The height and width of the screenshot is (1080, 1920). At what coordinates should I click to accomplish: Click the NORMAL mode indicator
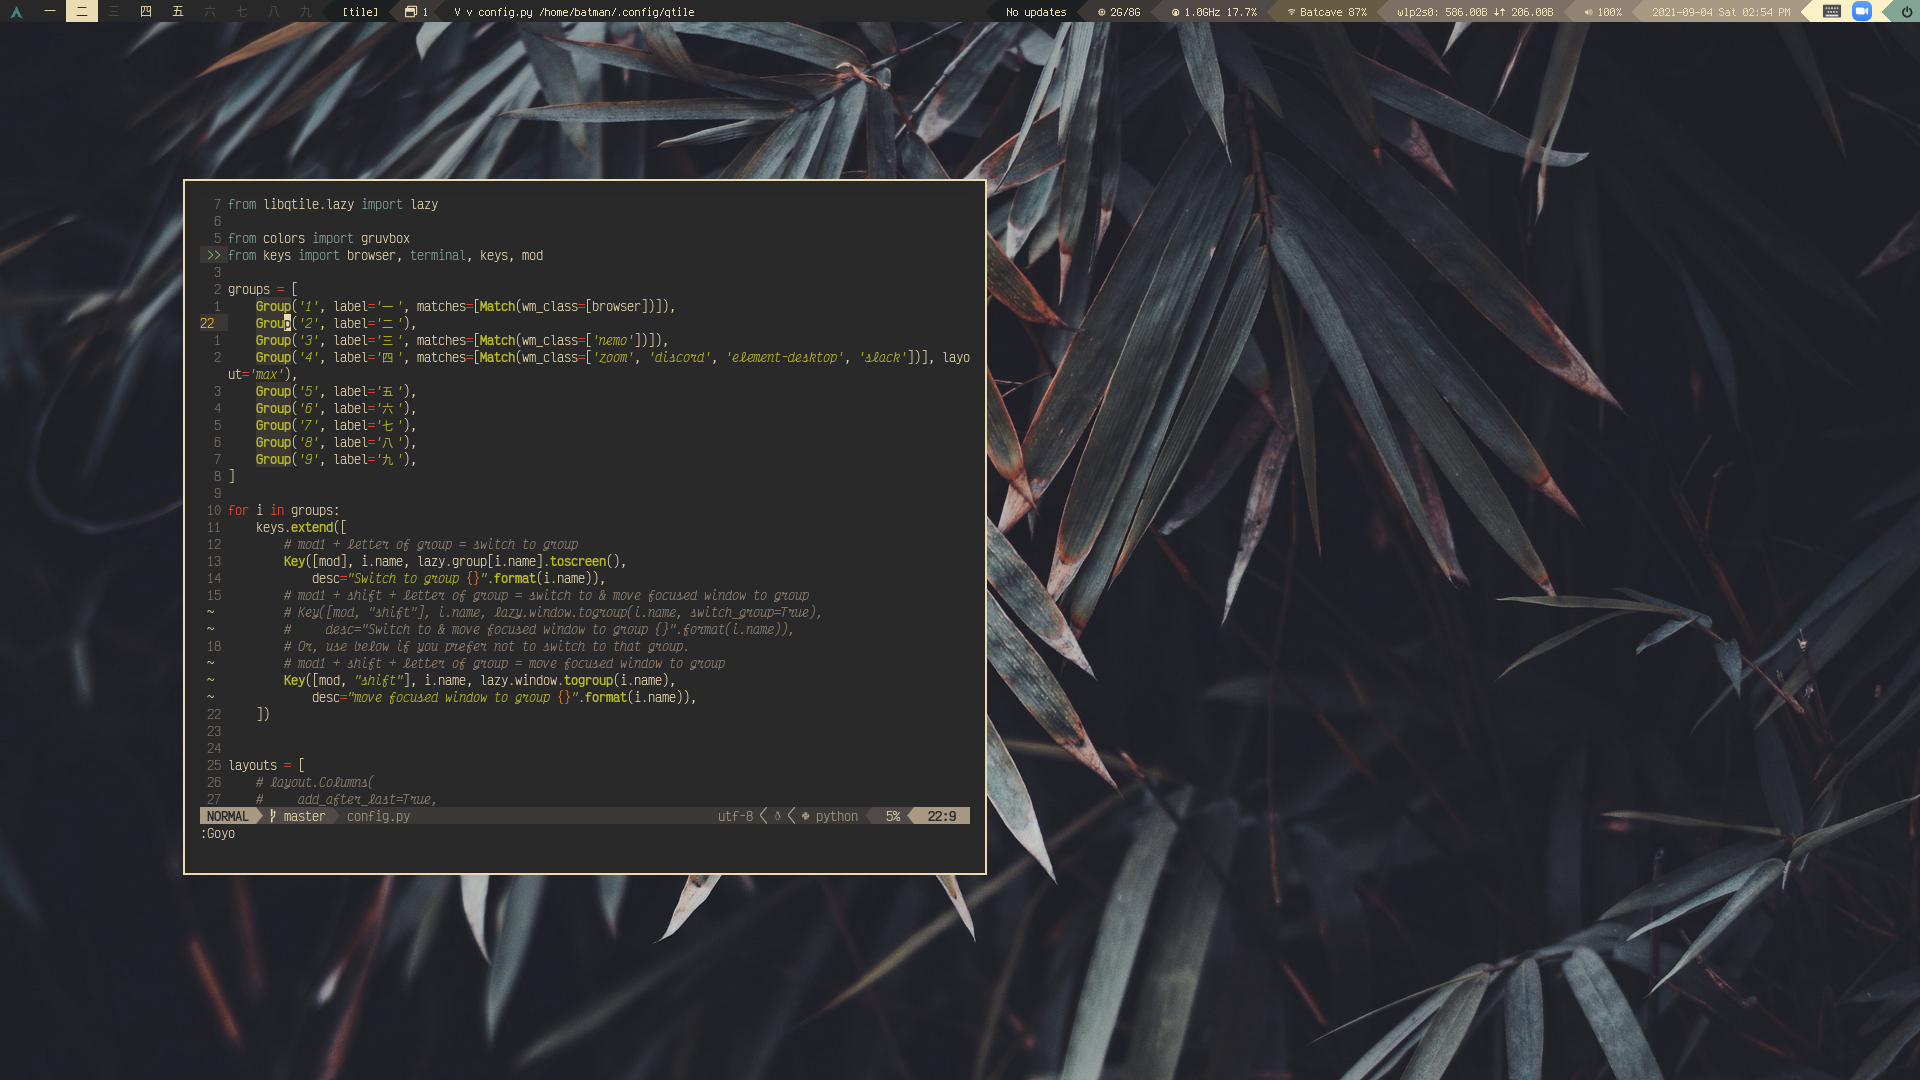[x=227, y=816]
